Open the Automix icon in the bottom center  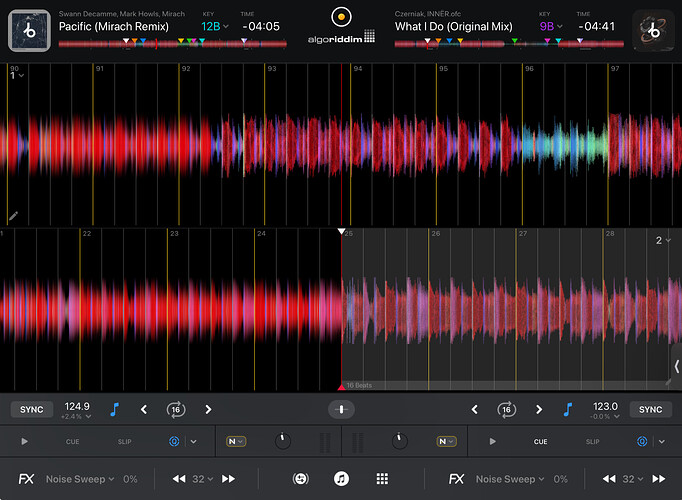pos(301,479)
